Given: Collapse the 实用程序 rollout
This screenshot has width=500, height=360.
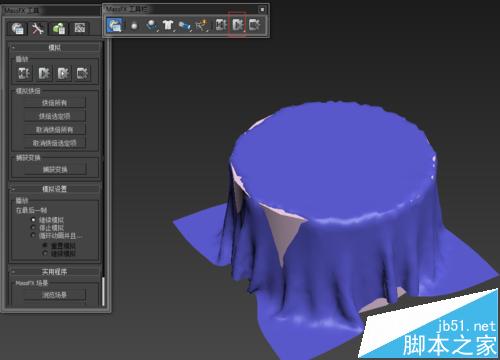Looking at the screenshot, I should pos(55,271).
